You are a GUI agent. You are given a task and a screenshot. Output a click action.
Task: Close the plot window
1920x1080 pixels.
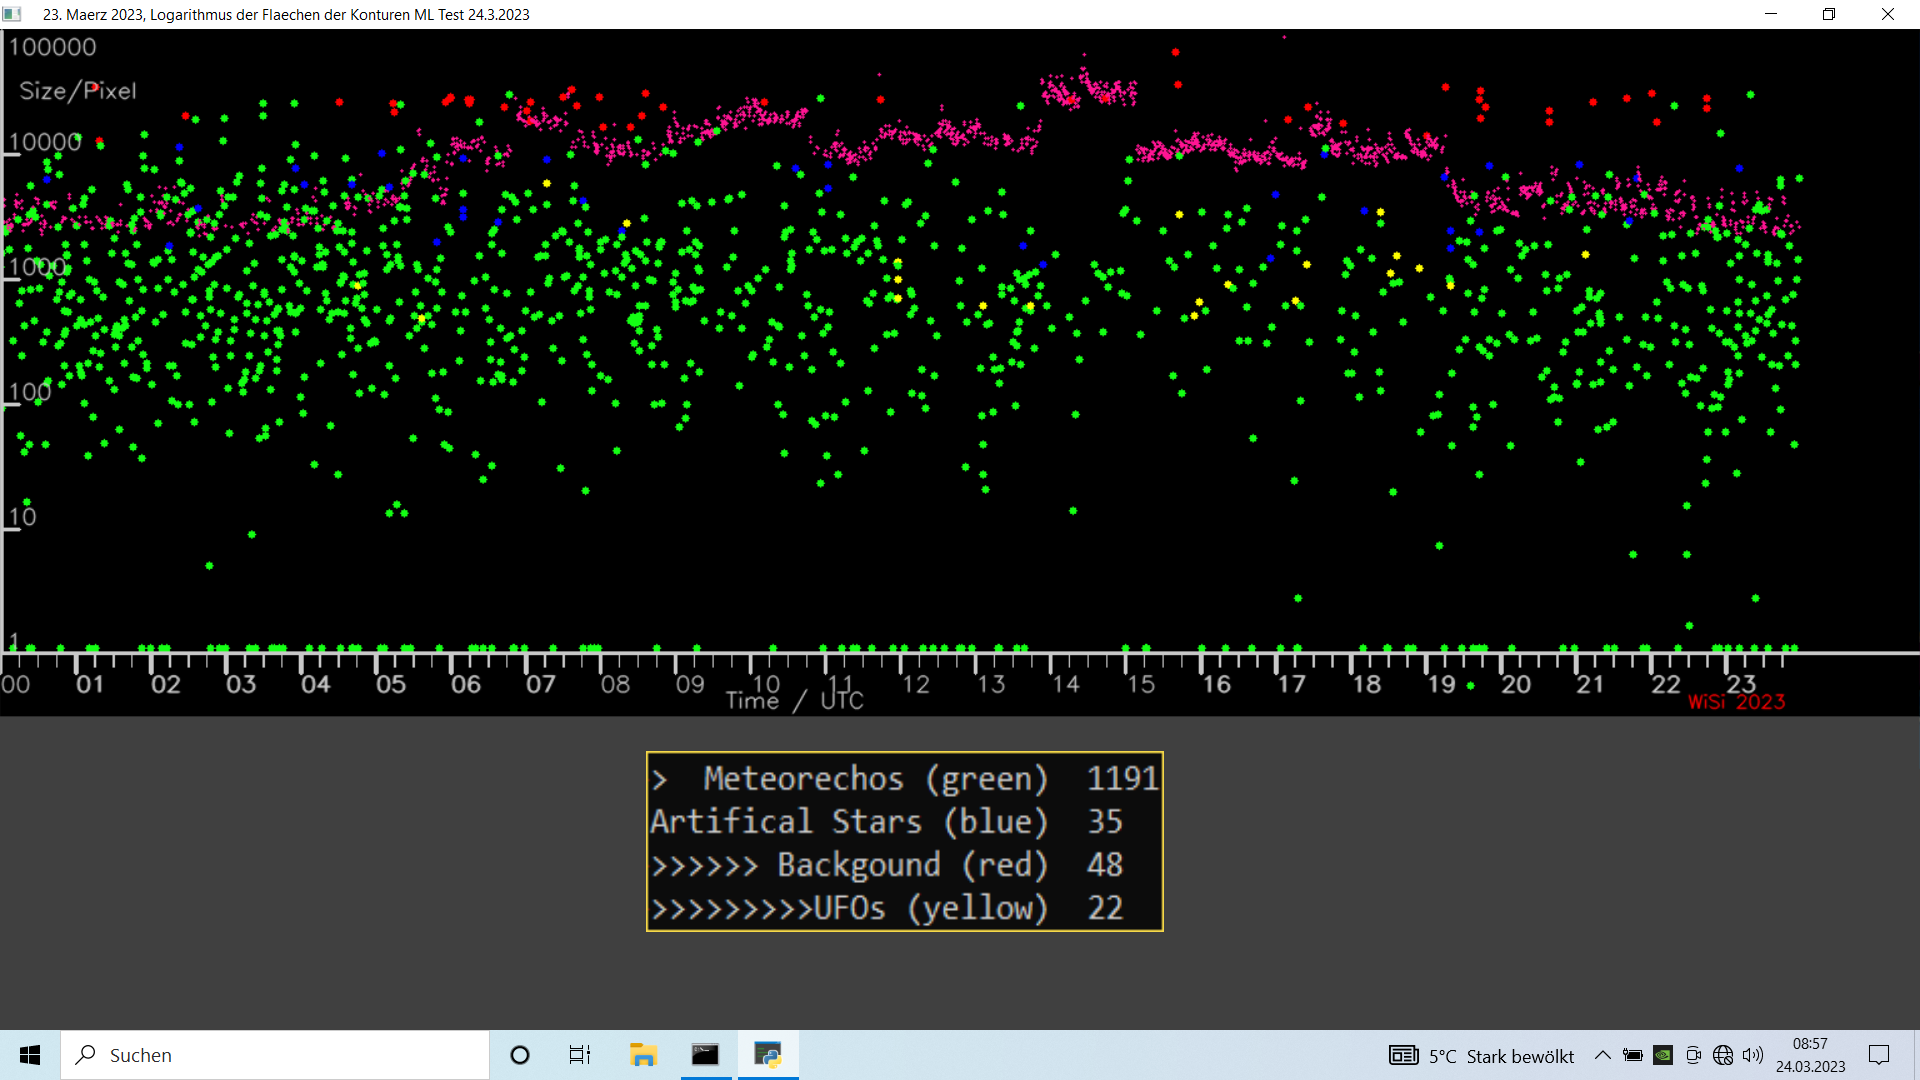tap(1888, 14)
